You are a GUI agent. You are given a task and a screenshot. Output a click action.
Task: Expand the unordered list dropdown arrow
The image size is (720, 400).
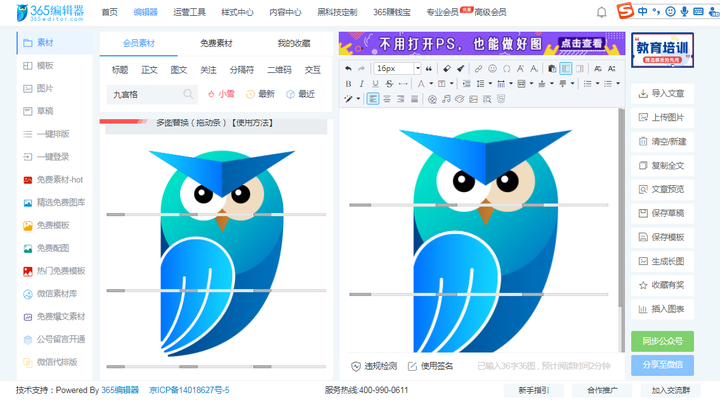618,84
